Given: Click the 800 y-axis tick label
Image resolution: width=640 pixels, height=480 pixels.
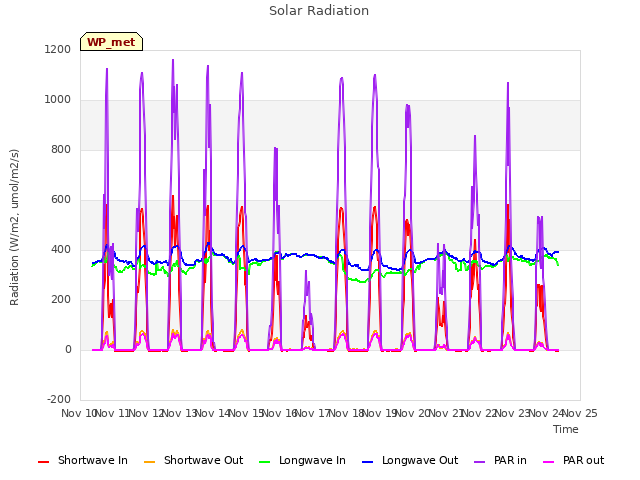Looking at the screenshot, I should pos(61,149).
